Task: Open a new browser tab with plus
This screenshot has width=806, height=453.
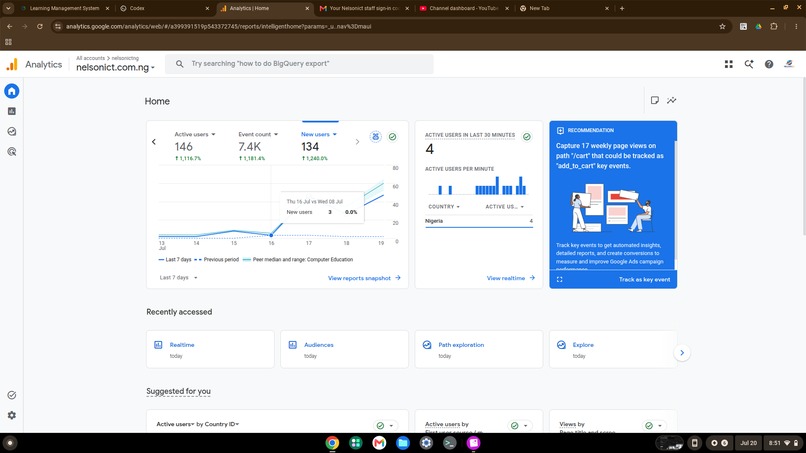Action: pyautogui.click(x=622, y=8)
